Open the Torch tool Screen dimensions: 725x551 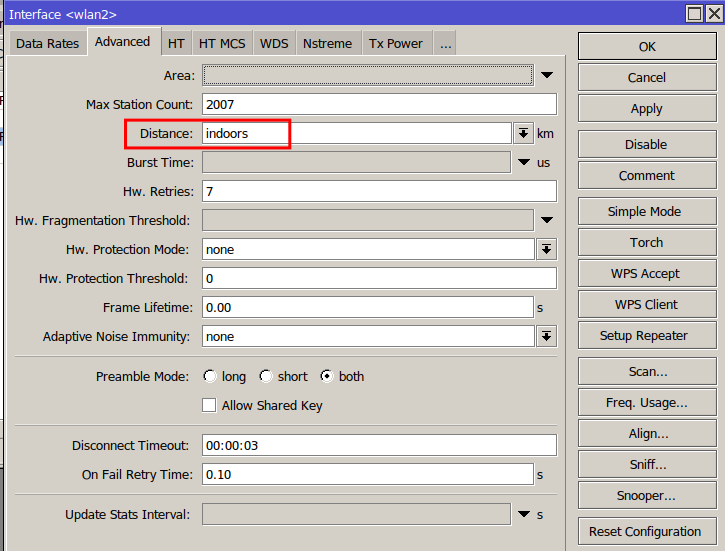coord(646,242)
